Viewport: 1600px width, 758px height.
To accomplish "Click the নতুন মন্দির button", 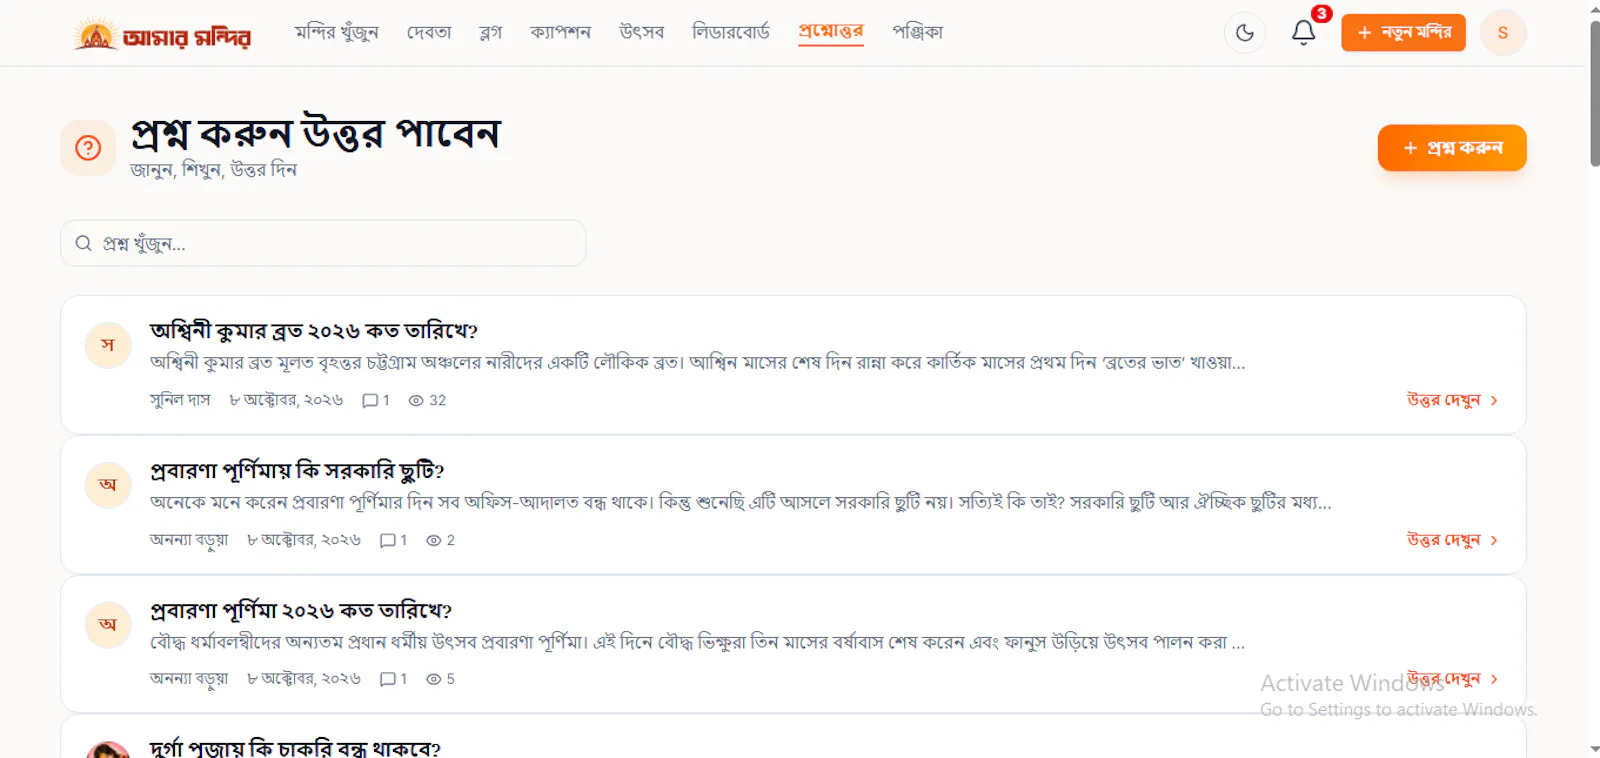I will click(1403, 33).
